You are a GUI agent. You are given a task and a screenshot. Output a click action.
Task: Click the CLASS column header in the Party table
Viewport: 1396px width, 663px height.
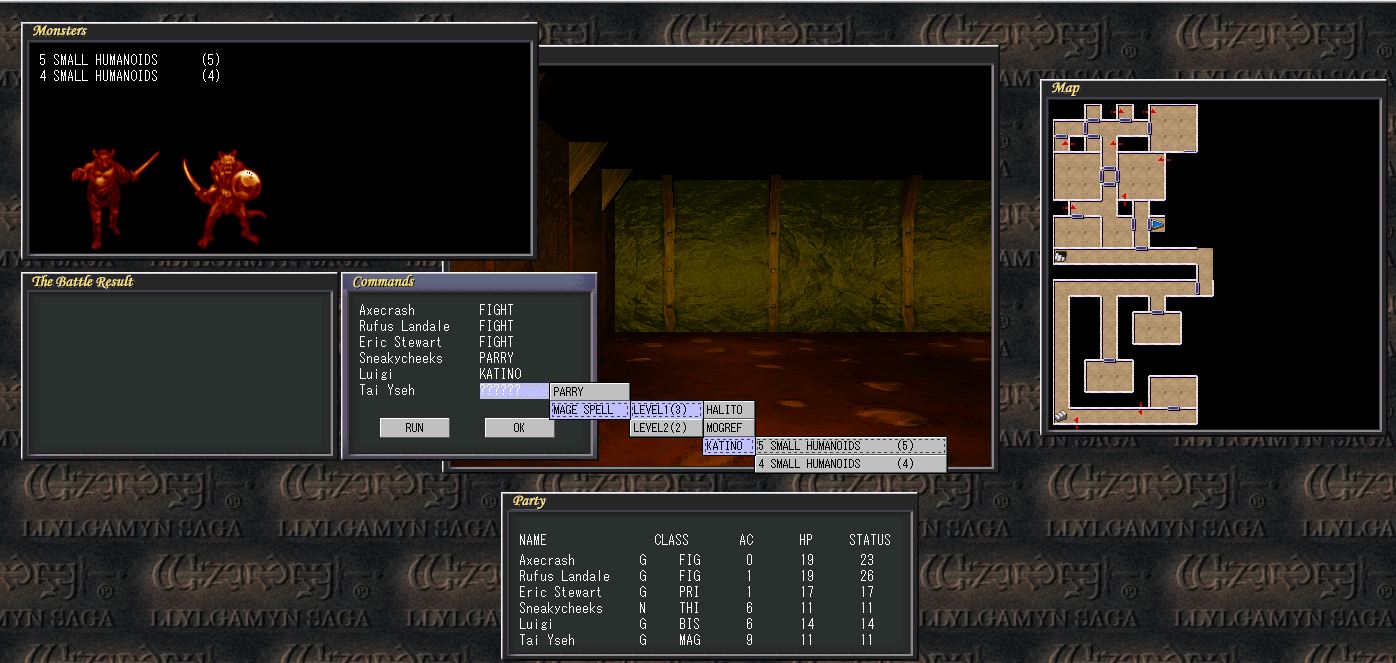[x=671, y=539]
